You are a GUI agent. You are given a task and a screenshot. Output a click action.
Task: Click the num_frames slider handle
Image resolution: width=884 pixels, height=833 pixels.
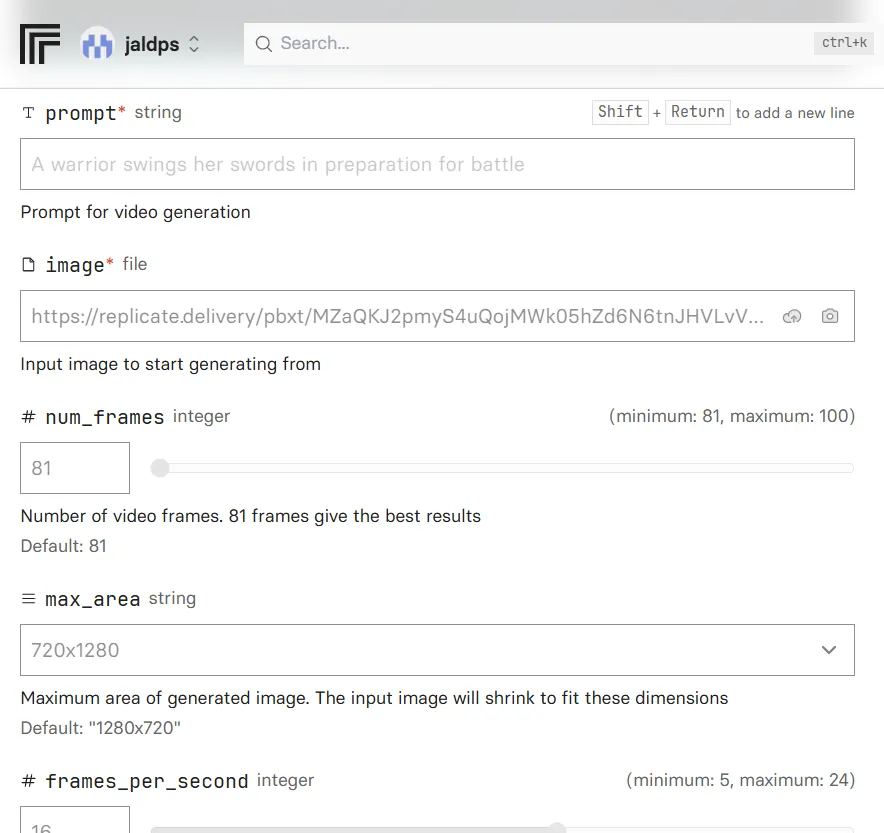pyautogui.click(x=160, y=468)
